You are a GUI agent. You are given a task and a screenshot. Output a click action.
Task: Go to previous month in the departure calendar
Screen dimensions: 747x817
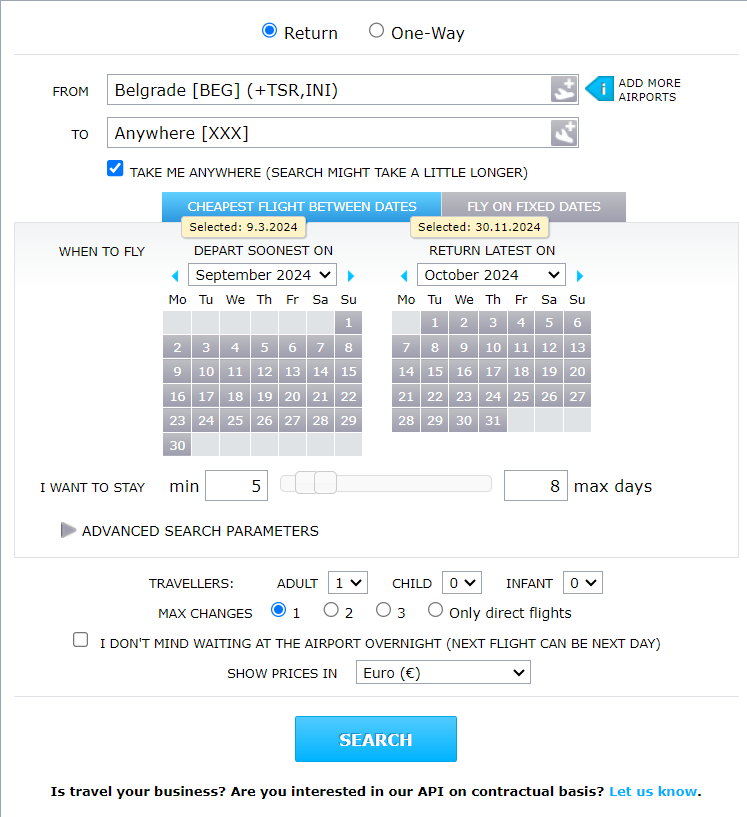(175, 276)
